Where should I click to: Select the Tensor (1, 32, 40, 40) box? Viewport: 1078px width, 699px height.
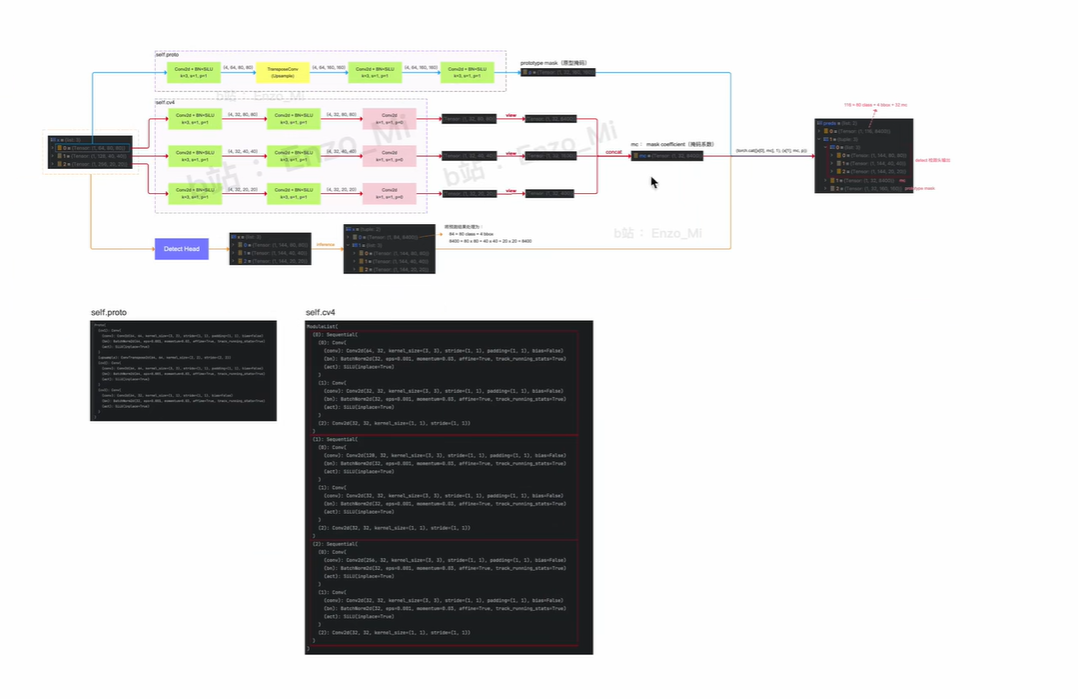click(469, 156)
